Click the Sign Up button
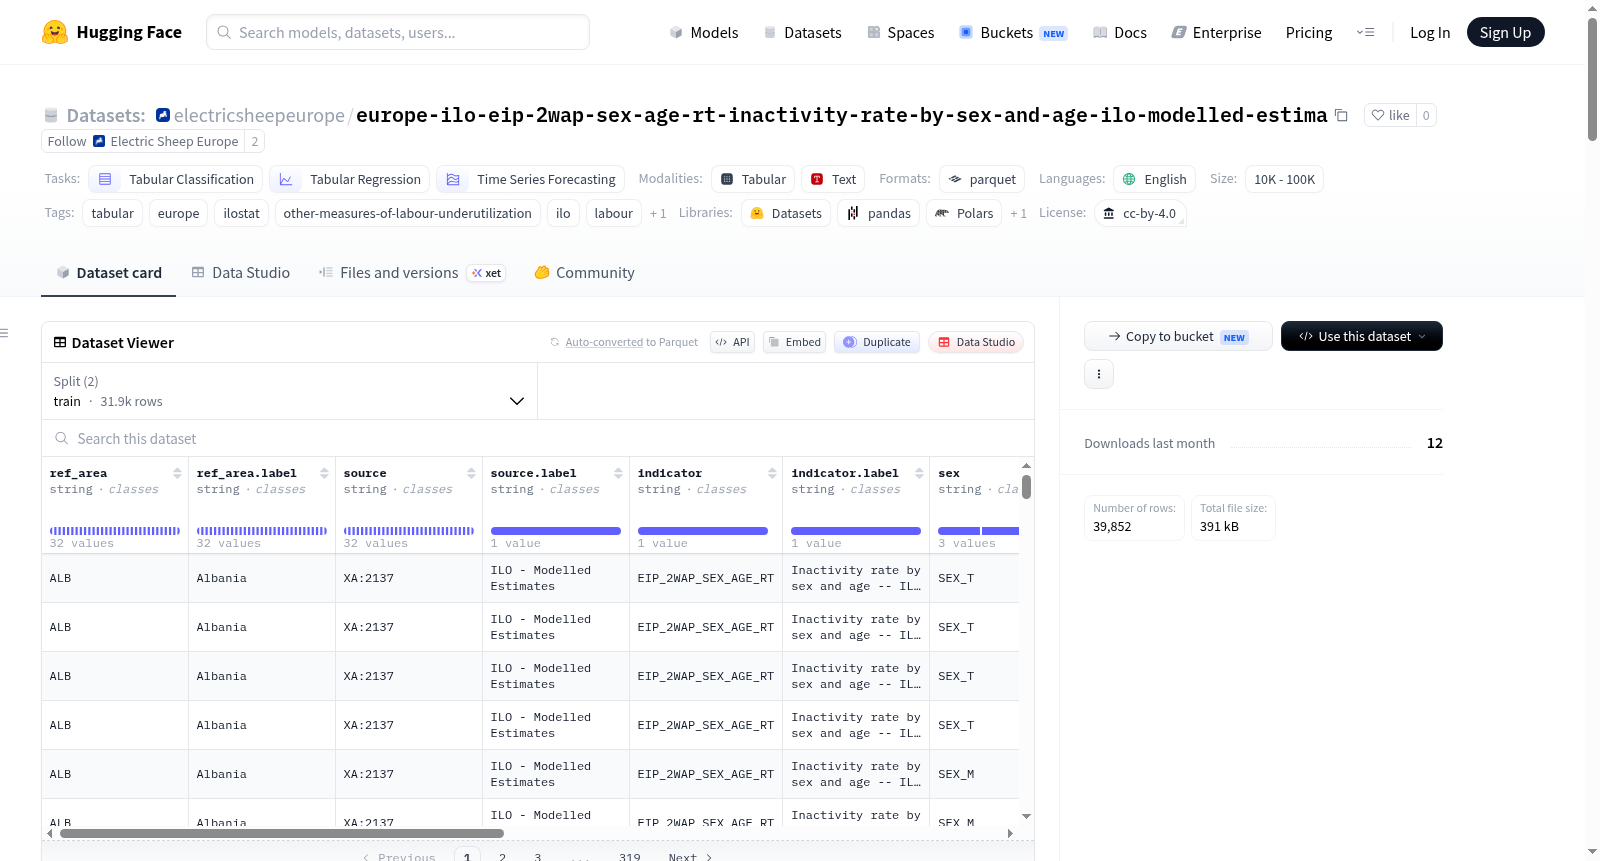Screen dimensions: 1600x861 [x=1506, y=33]
